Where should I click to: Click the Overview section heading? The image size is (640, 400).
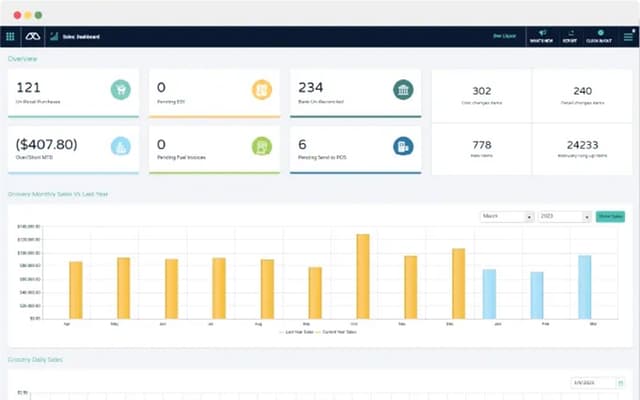(x=22, y=59)
